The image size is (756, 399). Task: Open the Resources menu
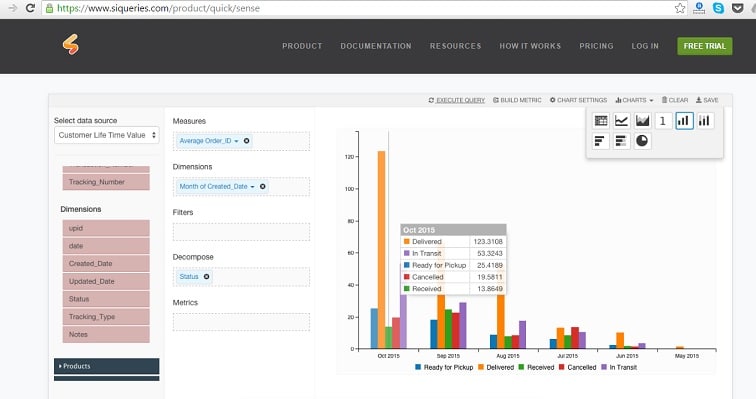click(x=455, y=46)
